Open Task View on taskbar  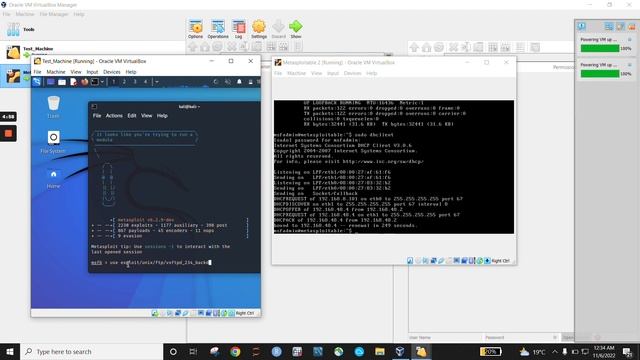pyautogui.click(x=193, y=351)
